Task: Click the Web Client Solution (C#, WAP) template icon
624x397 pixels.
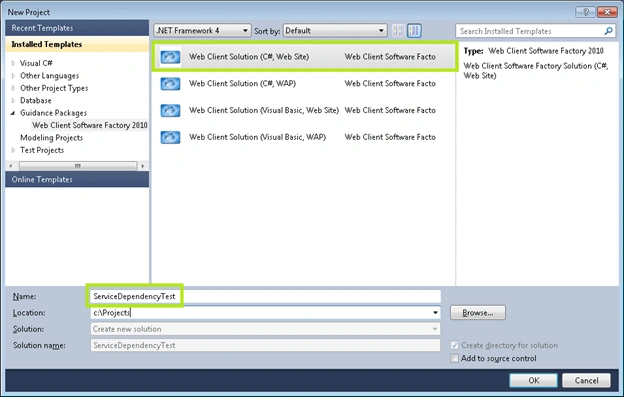Action: tap(170, 84)
